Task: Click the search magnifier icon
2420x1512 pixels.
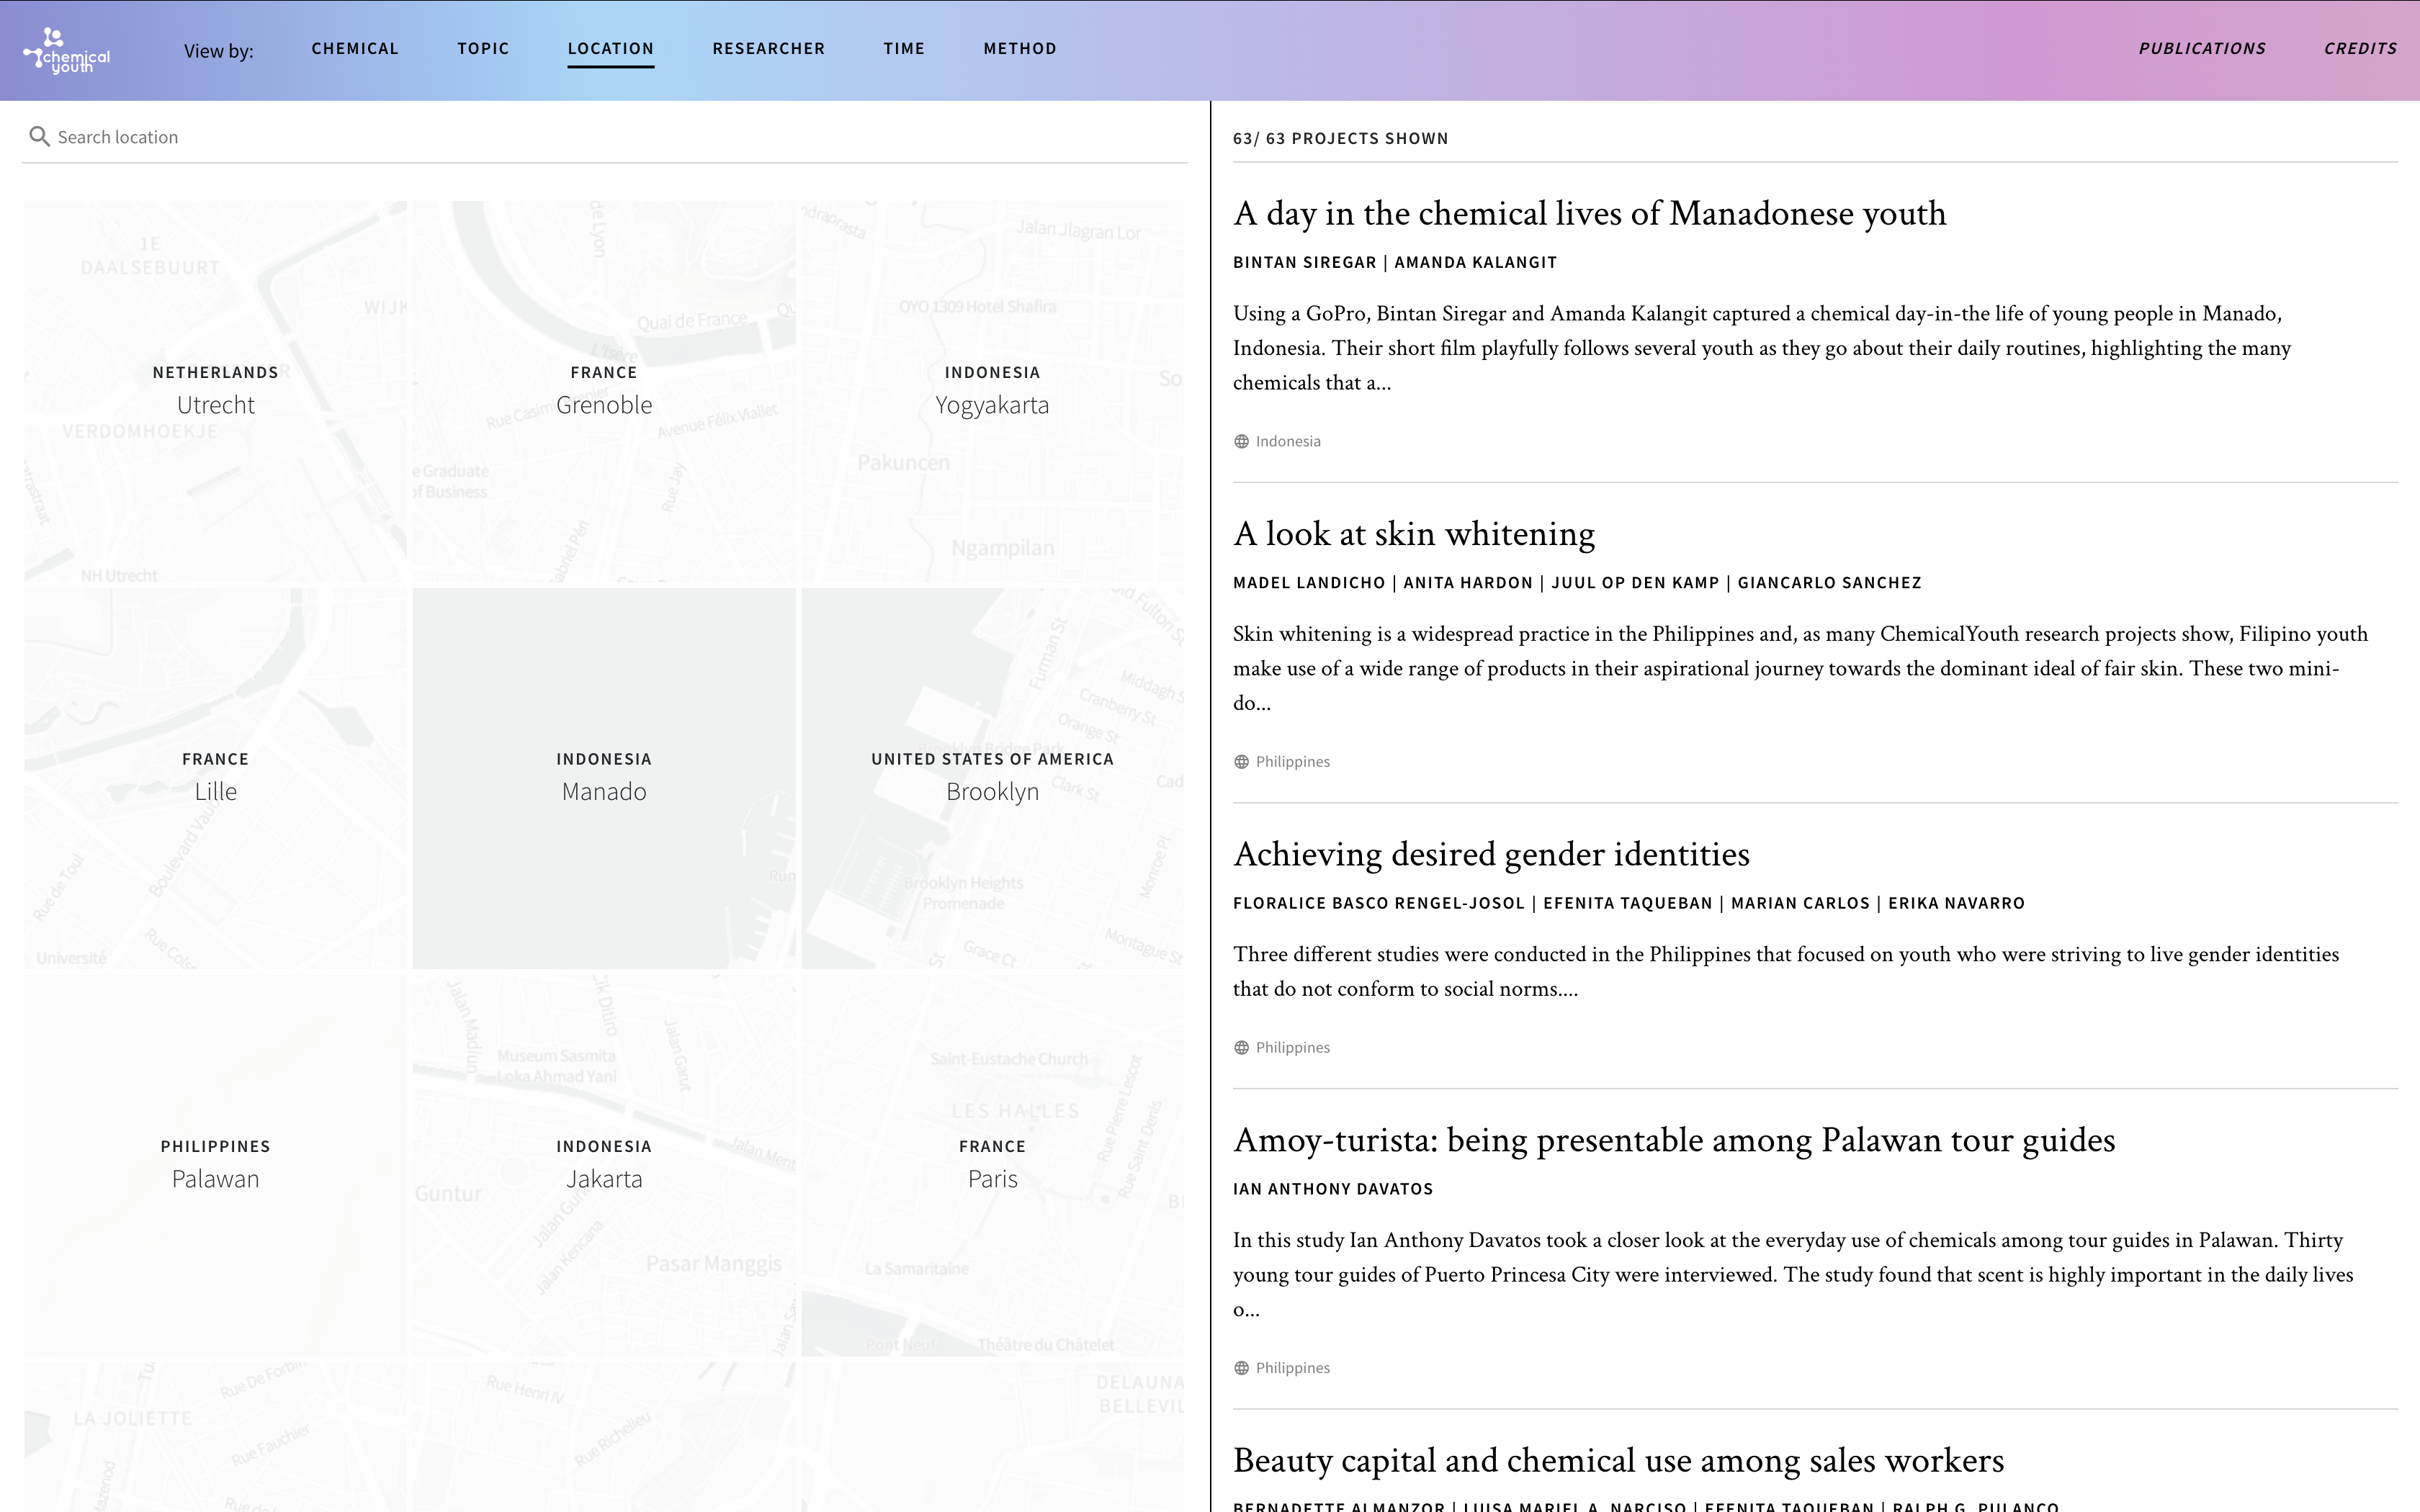Action: click(x=39, y=136)
